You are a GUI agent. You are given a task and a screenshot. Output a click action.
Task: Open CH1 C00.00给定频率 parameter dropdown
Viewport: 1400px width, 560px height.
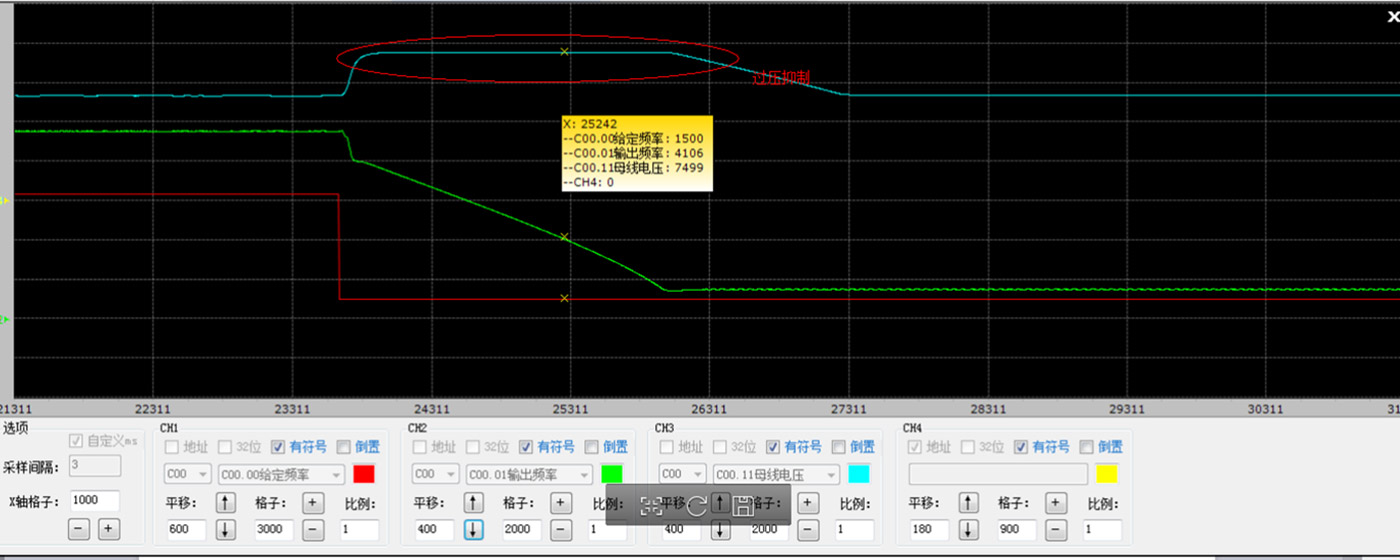(x=282, y=474)
